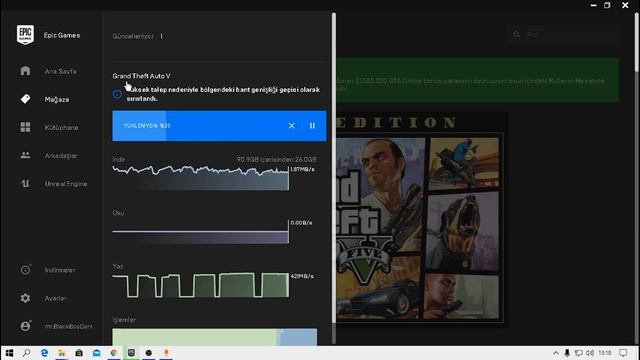Open Arkadaşlar friends icon
This screenshot has height=360, width=640.
25,155
